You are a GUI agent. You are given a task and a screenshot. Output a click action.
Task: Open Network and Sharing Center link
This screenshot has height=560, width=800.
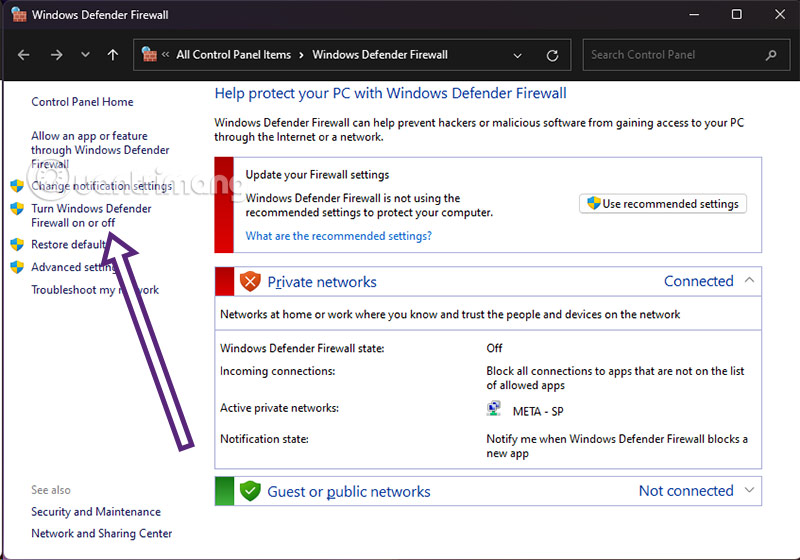[101, 534]
